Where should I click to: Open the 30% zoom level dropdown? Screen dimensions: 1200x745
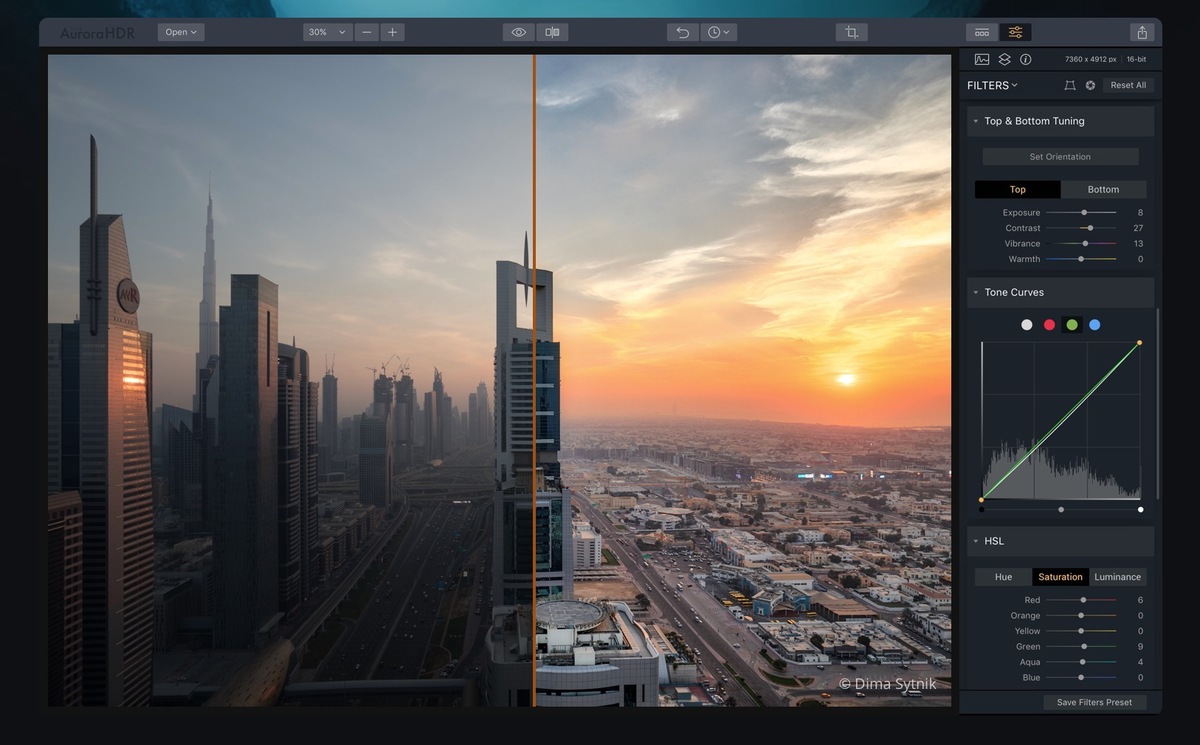click(327, 32)
